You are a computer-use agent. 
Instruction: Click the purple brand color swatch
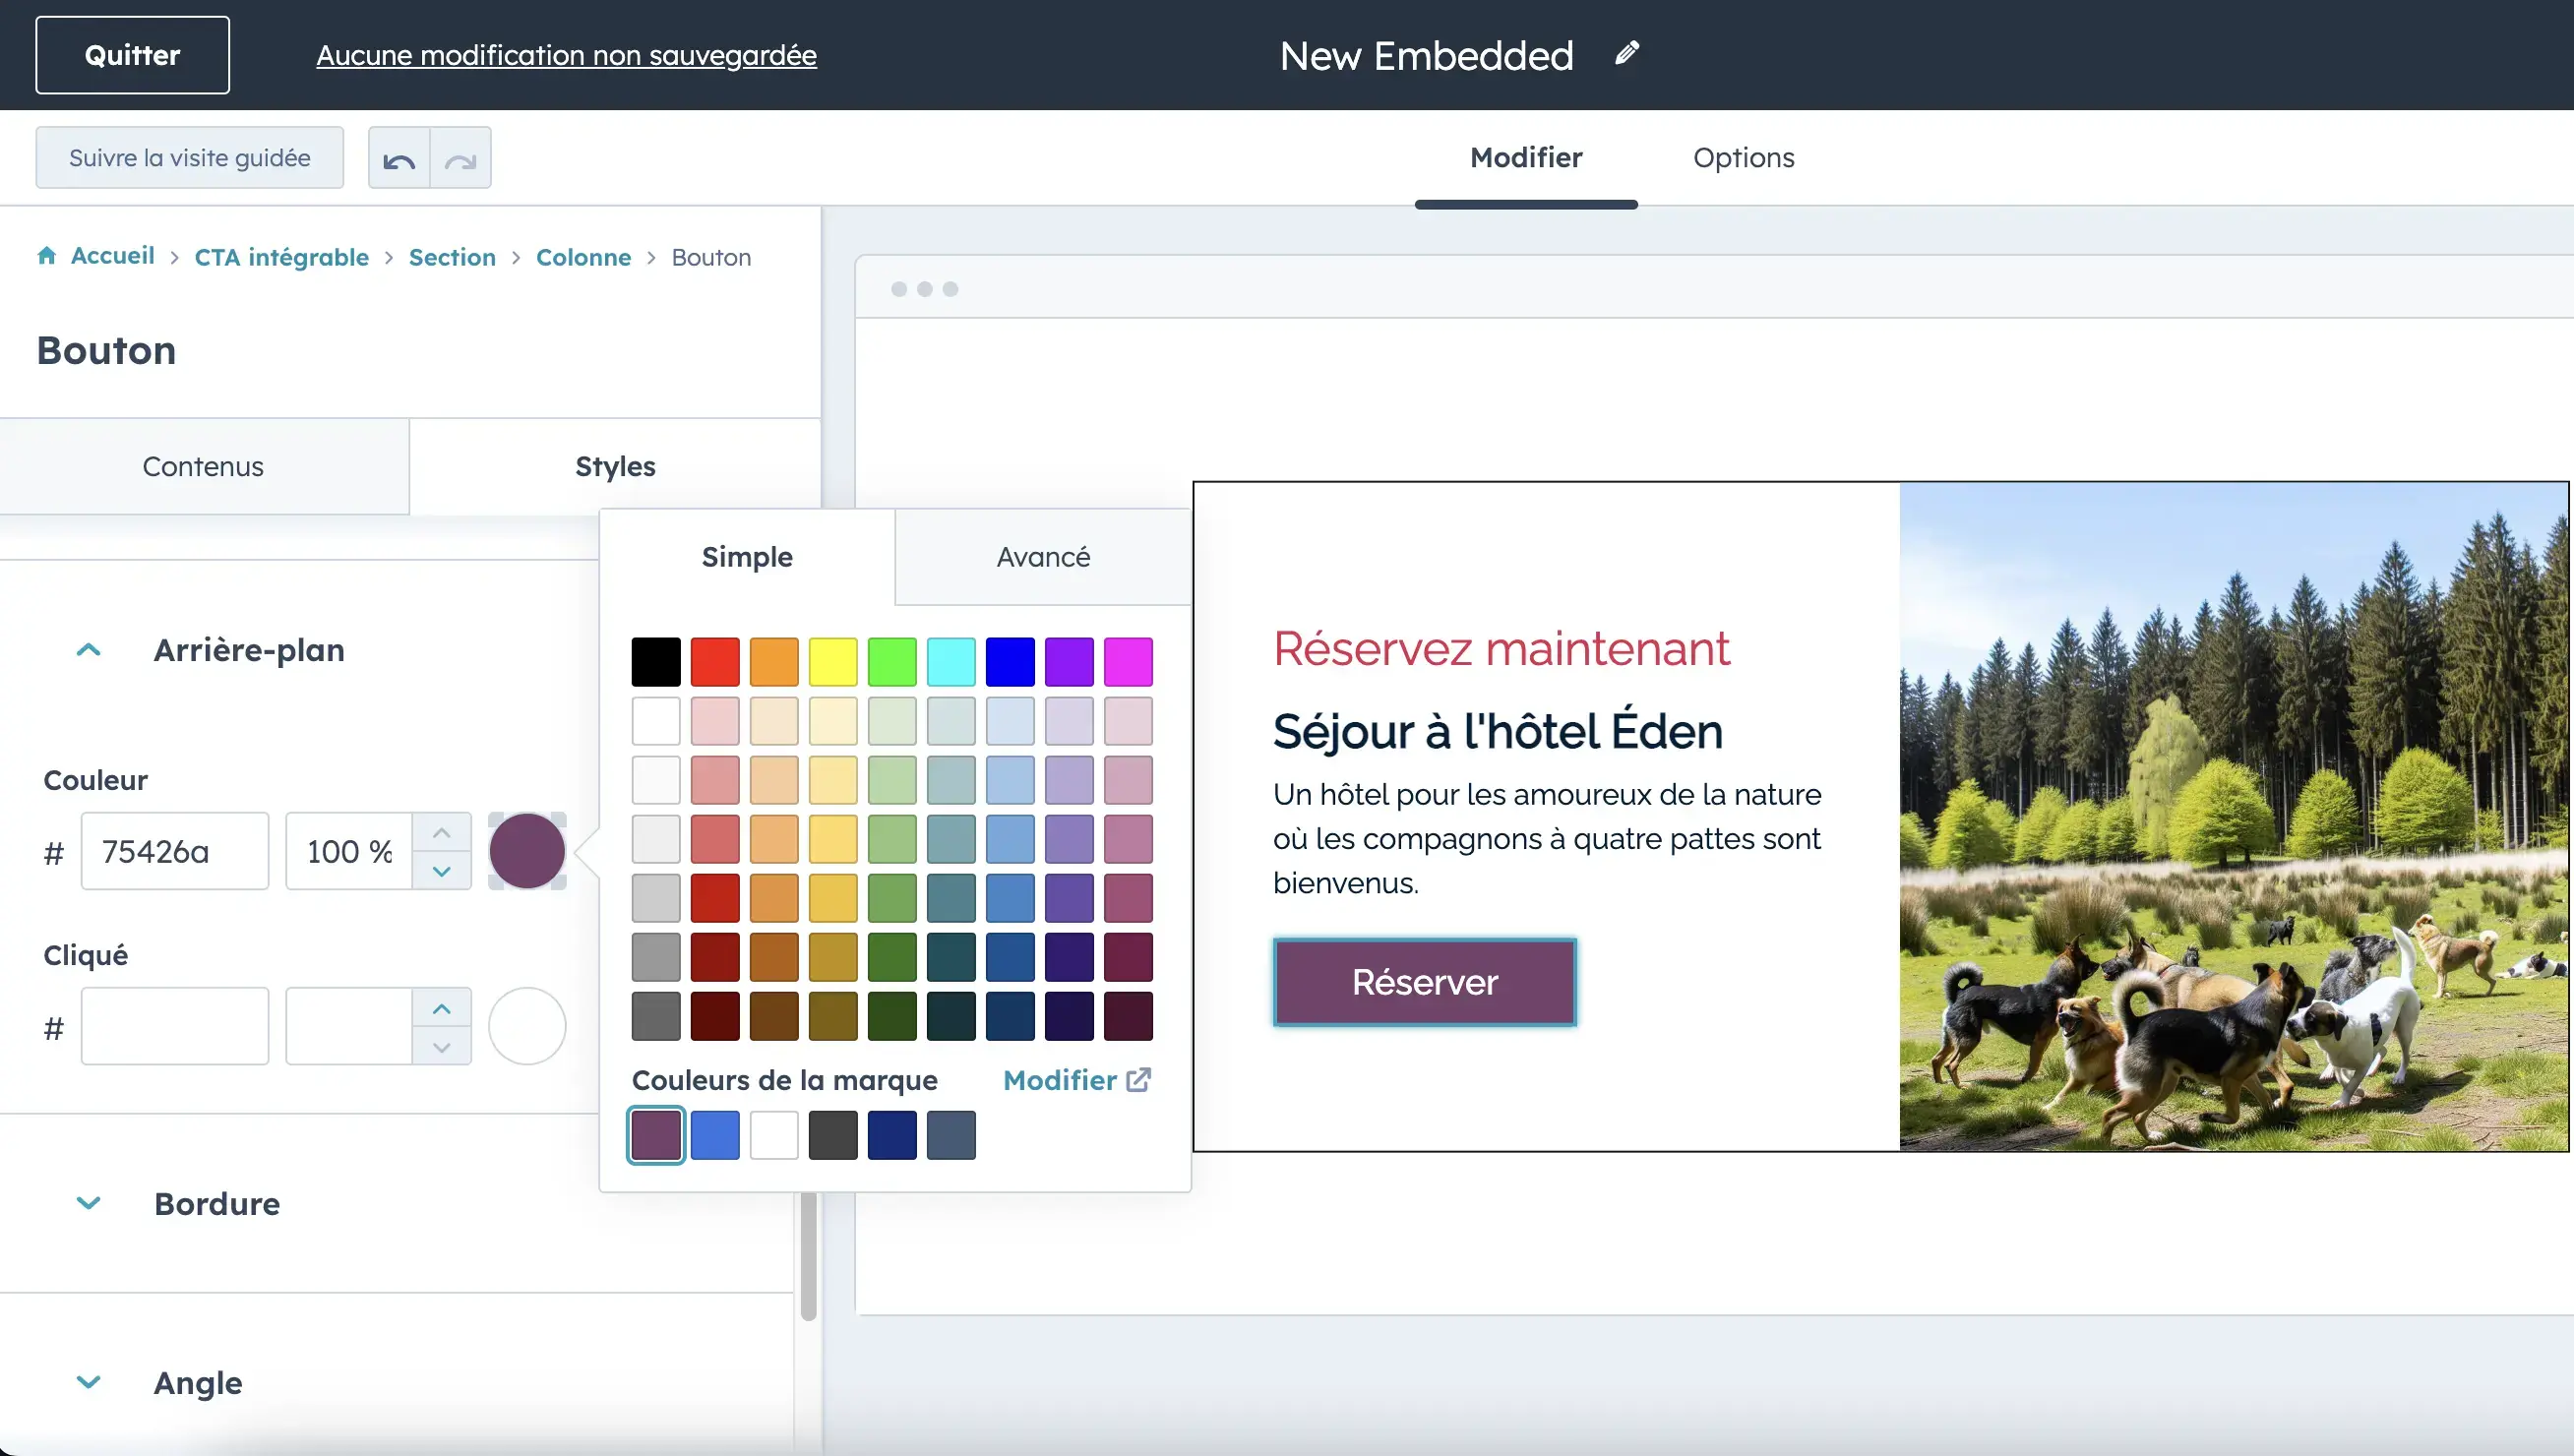(x=654, y=1134)
